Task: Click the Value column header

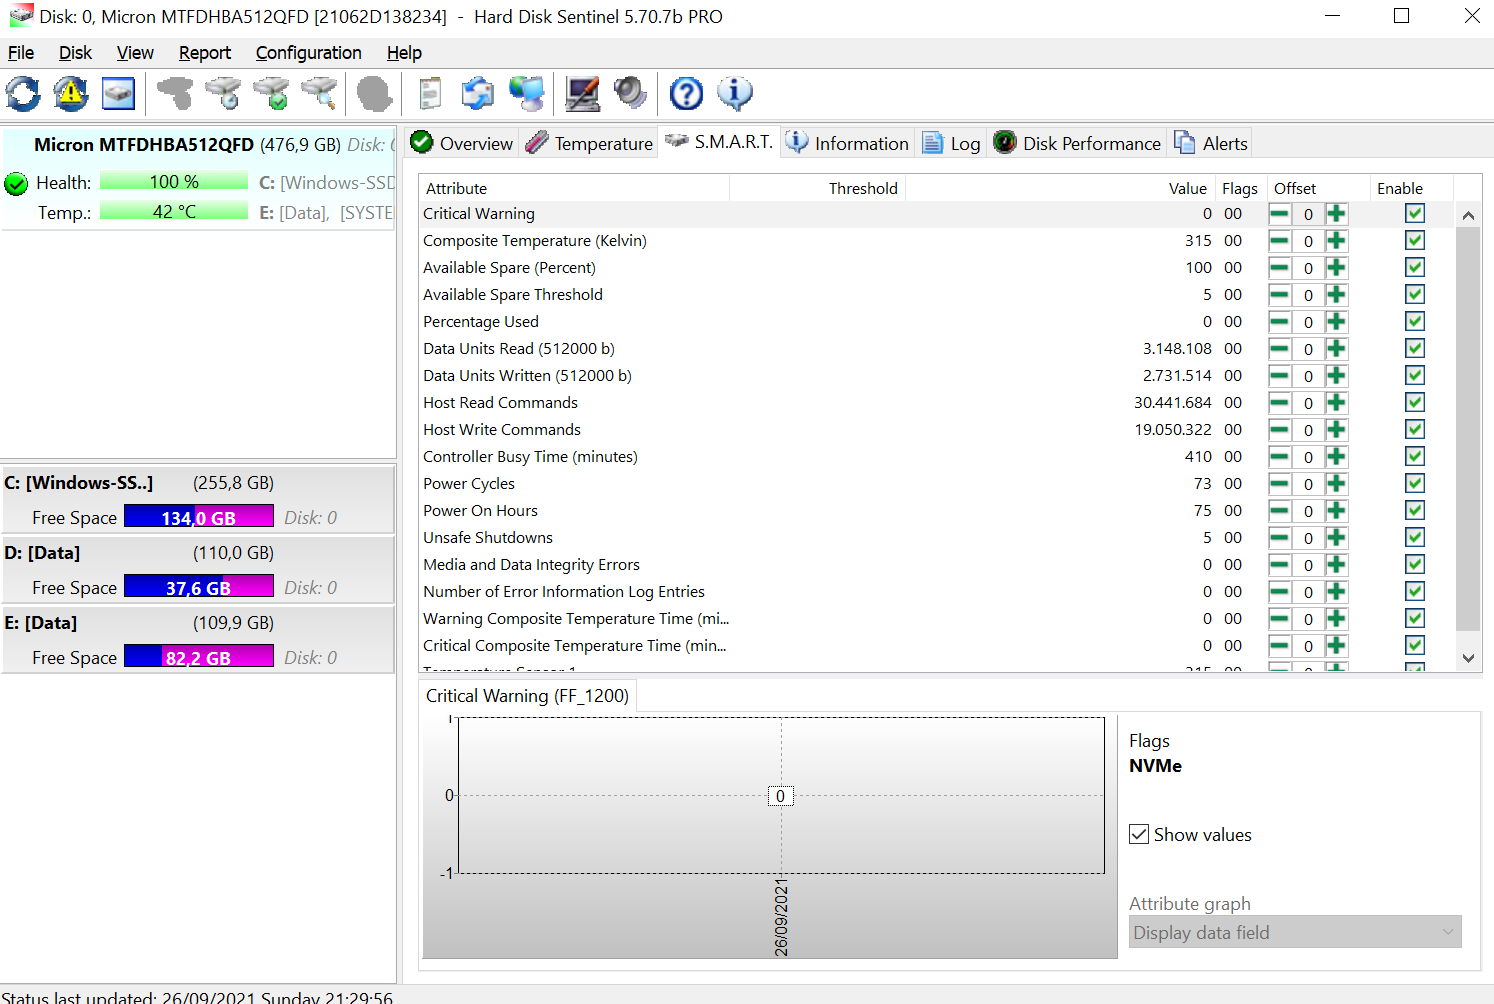Action: pyautogui.click(x=1060, y=188)
